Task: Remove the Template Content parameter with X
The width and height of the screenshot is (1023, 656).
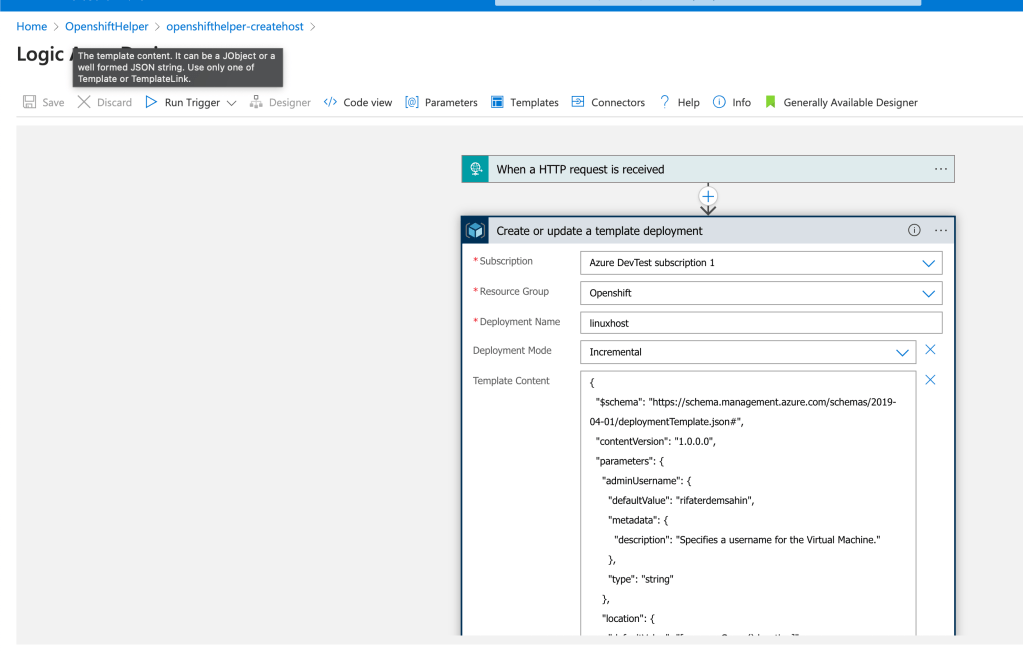Action: [x=930, y=380]
